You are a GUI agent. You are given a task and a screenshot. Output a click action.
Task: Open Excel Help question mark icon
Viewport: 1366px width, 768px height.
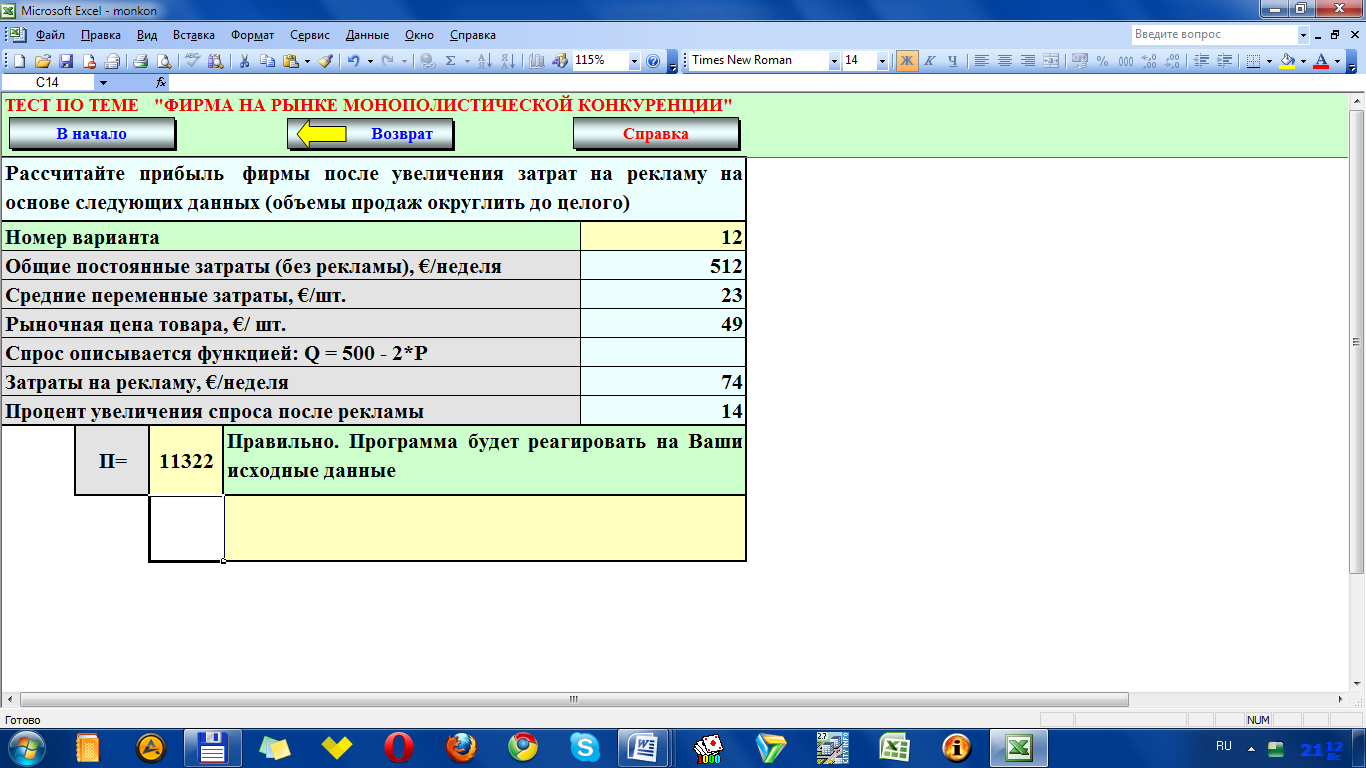[653, 61]
